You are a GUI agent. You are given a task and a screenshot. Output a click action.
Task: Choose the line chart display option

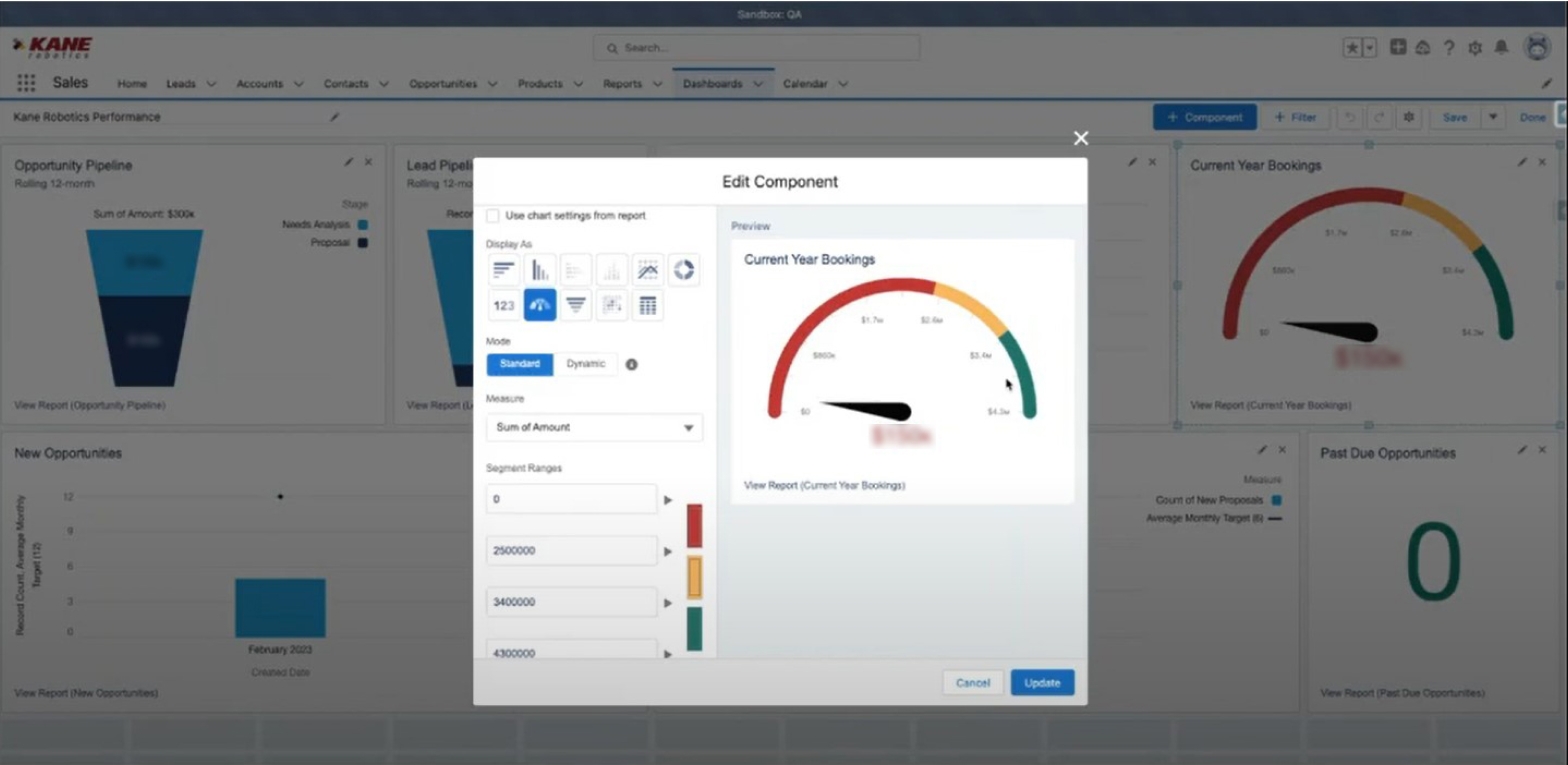pos(648,270)
